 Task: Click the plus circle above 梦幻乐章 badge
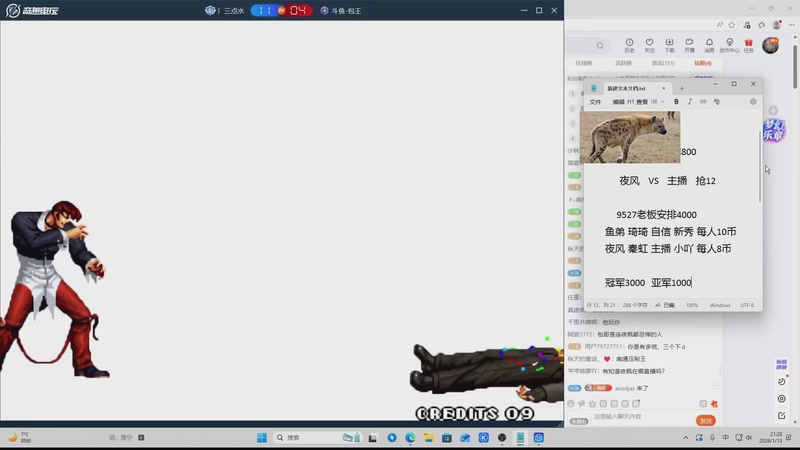click(x=773, y=110)
